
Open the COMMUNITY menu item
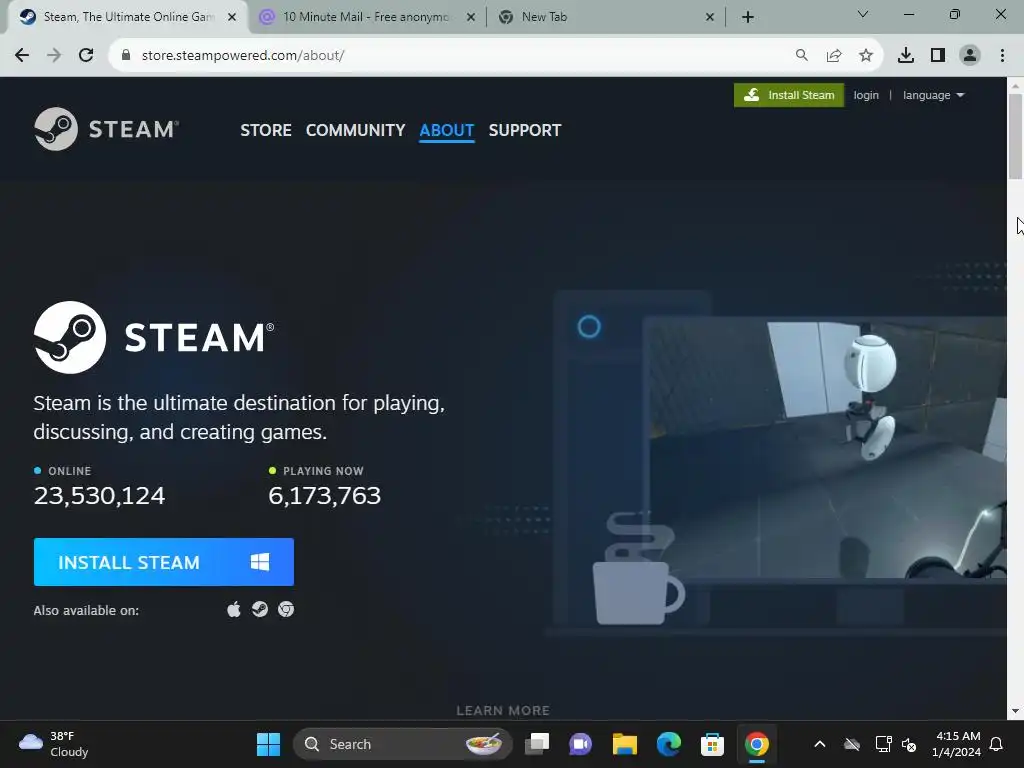[355, 130]
